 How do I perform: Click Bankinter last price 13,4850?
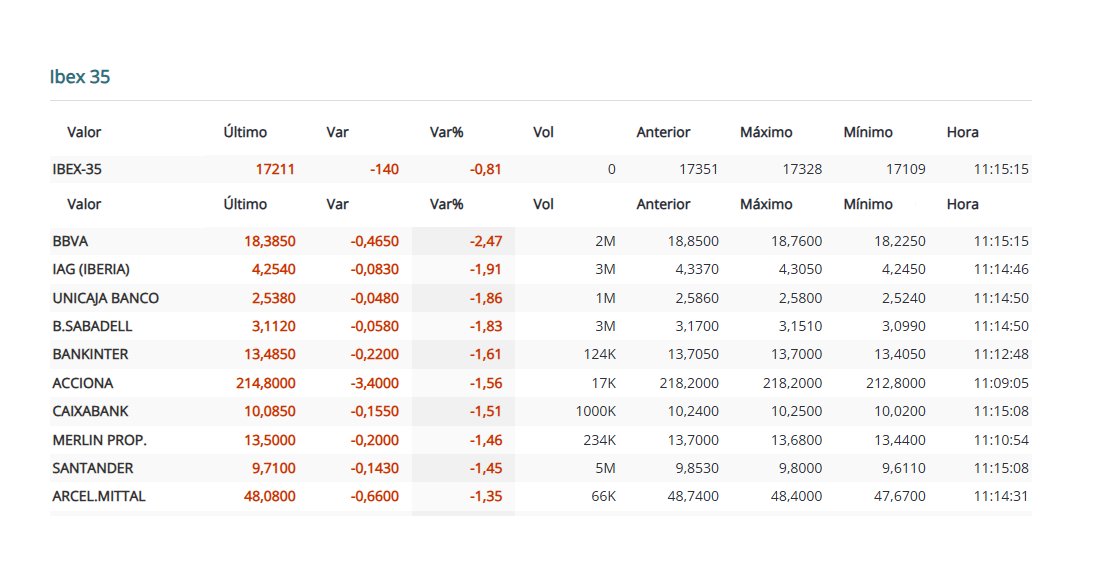coord(269,354)
